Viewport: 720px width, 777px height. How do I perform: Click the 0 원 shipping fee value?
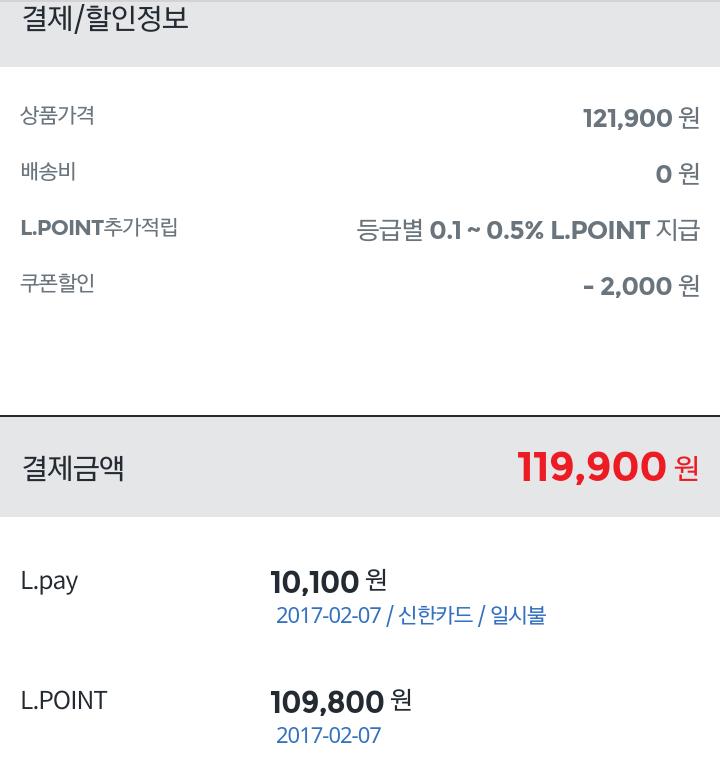click(x=677, y=174)
